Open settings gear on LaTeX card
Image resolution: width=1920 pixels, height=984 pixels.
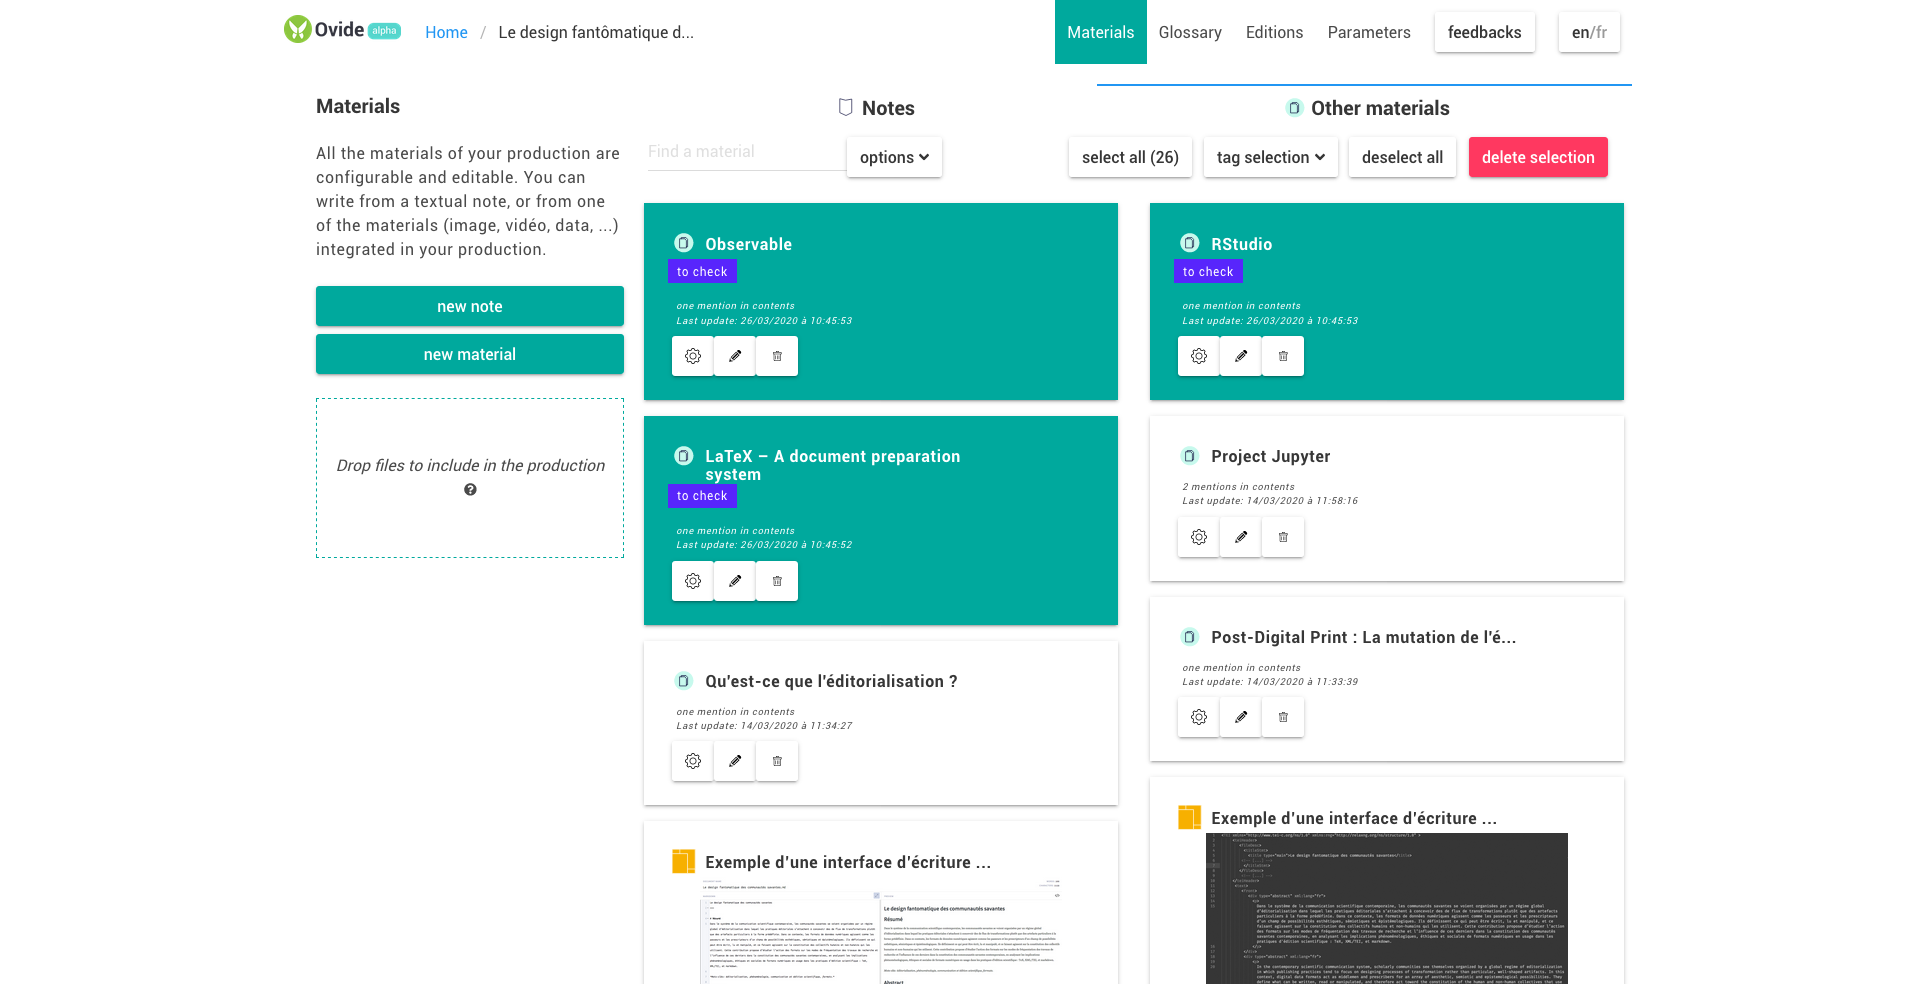[x=692, y=581]
